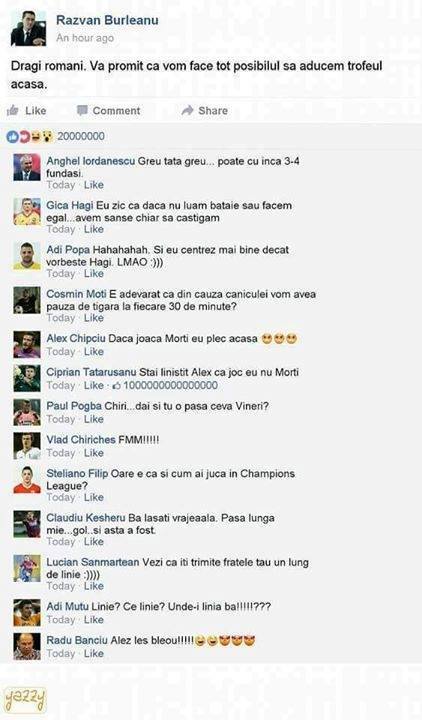Click the thumbs-up count on Tatarusanu's comment
The width and height of the screenshot is (422, 720).
(x=165, y=385)
